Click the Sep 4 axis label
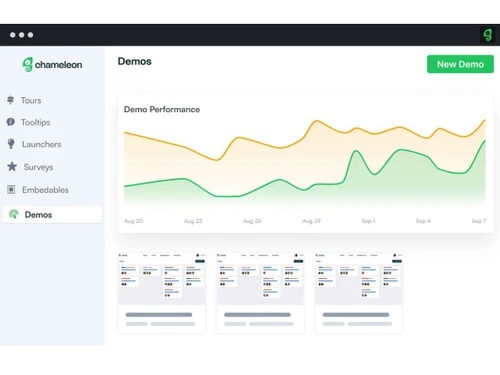This screenshot has width=500, height=375. pos(423,221)
